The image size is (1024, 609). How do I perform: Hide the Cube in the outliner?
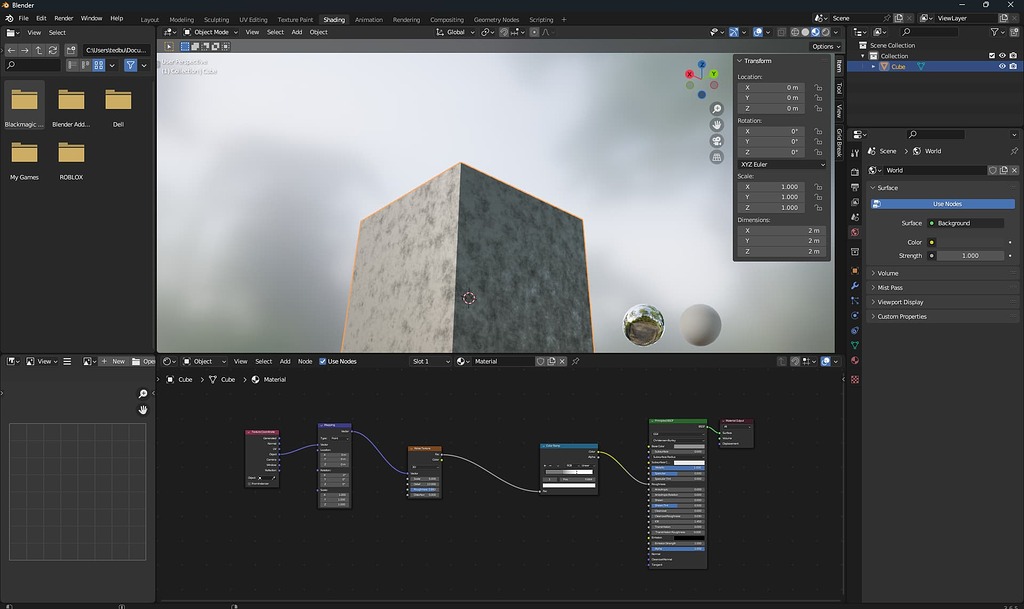pyautogui.click(x=1003, y=66)
